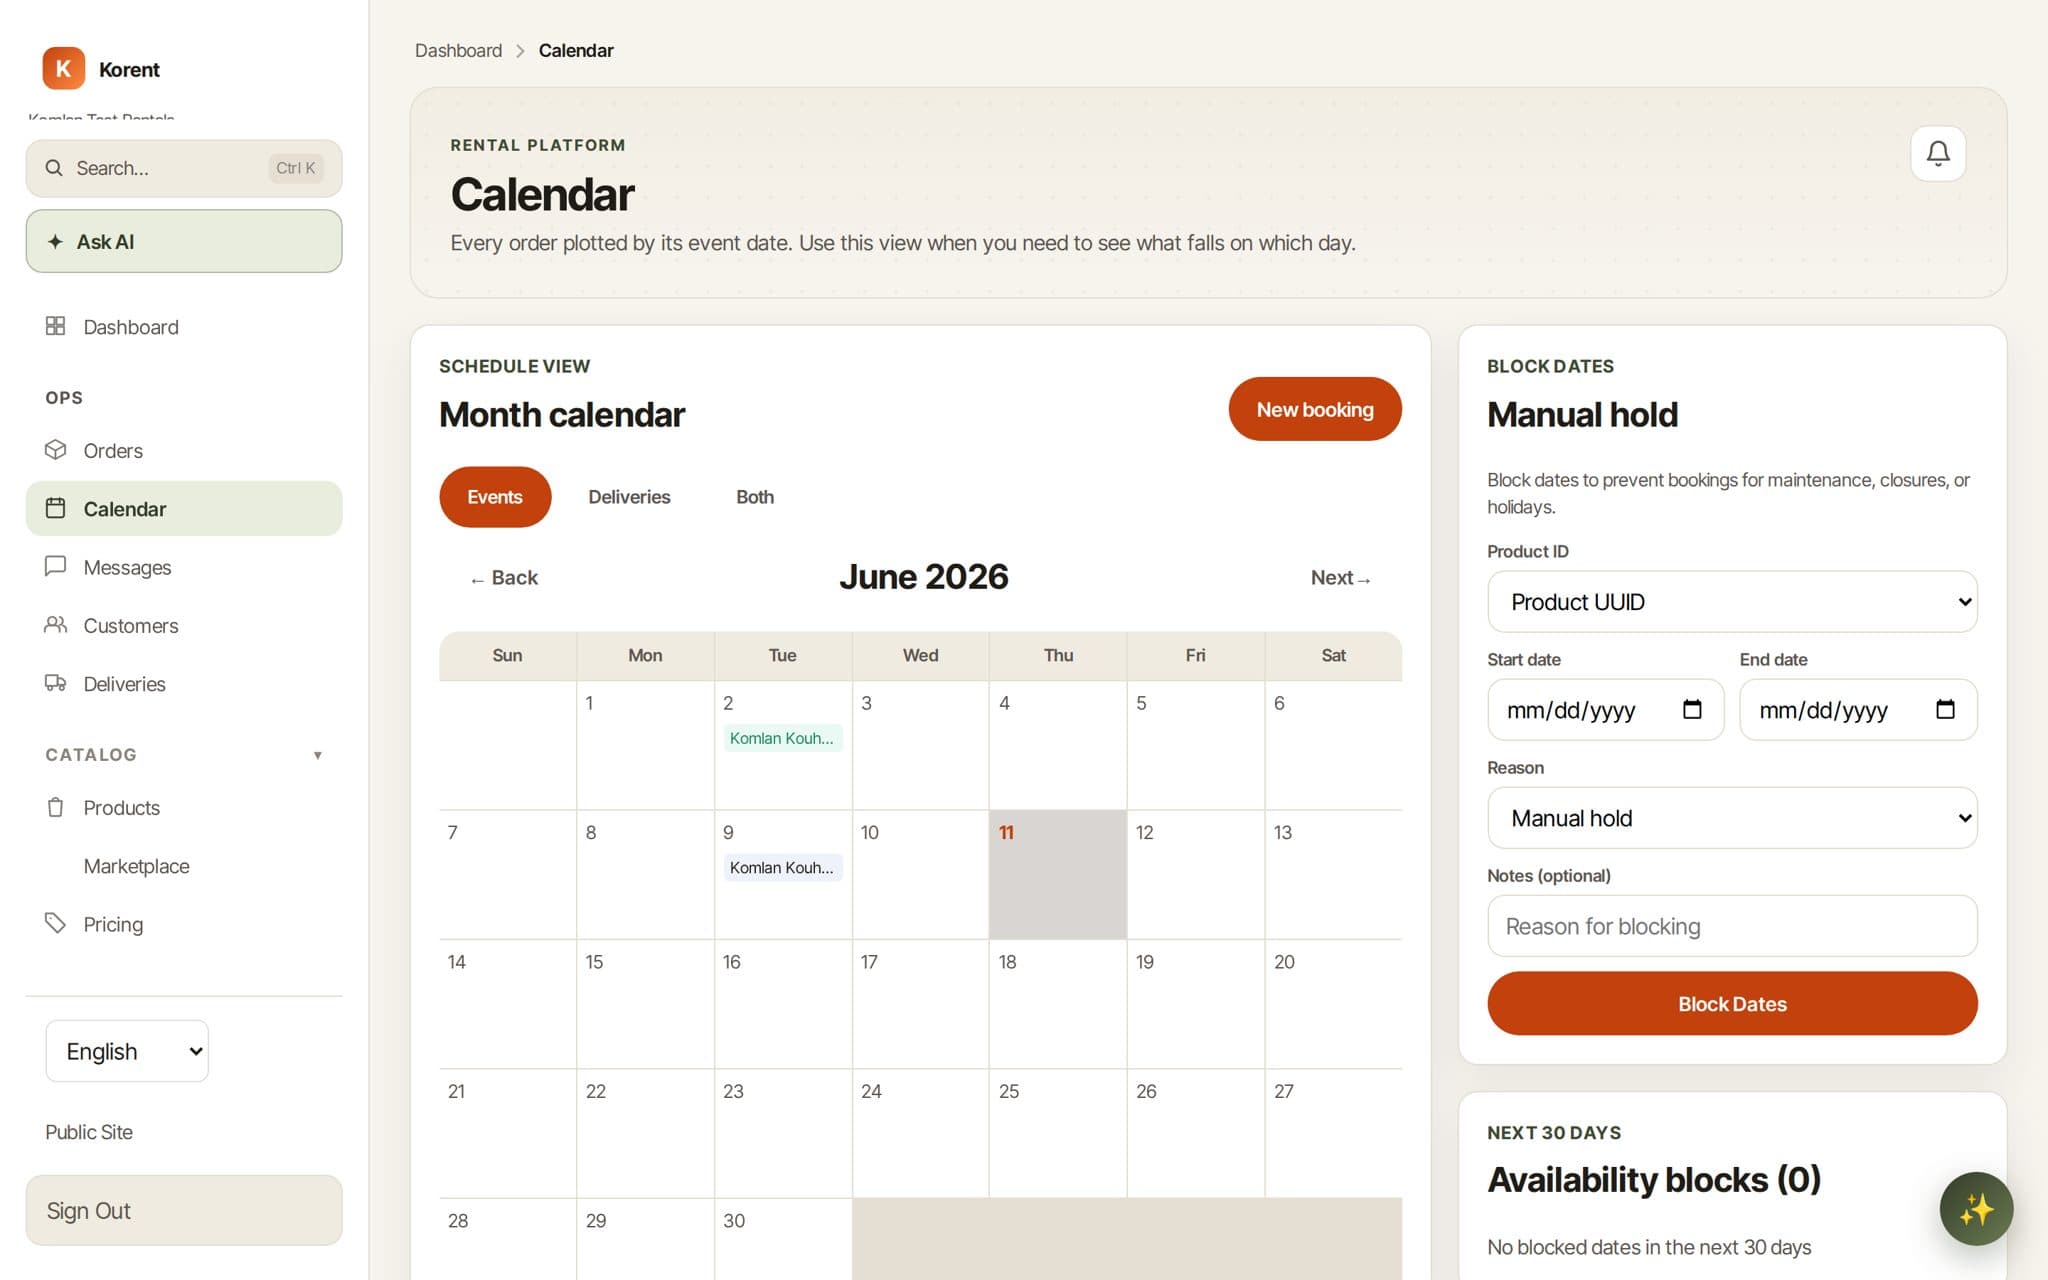Screen dimensions: 2048x1280
Task: Select the June 1 calendar cell
Action: point(645,745)
